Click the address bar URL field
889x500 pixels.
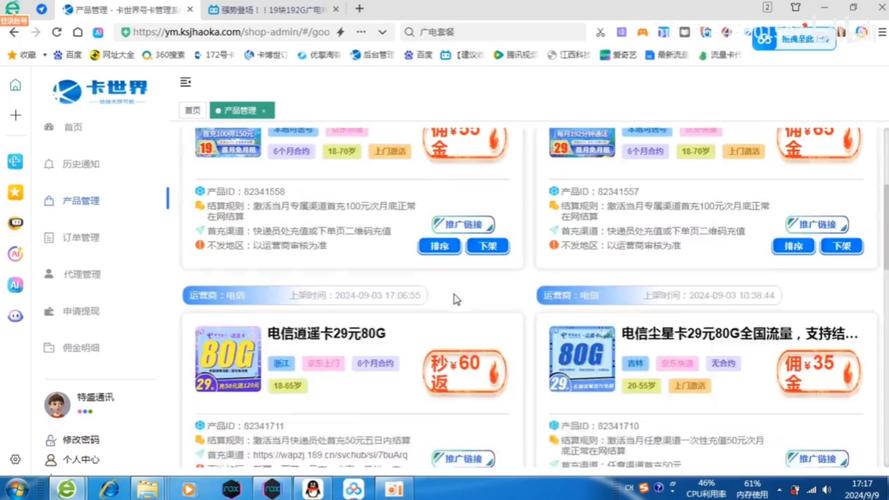tap(231, 32)
